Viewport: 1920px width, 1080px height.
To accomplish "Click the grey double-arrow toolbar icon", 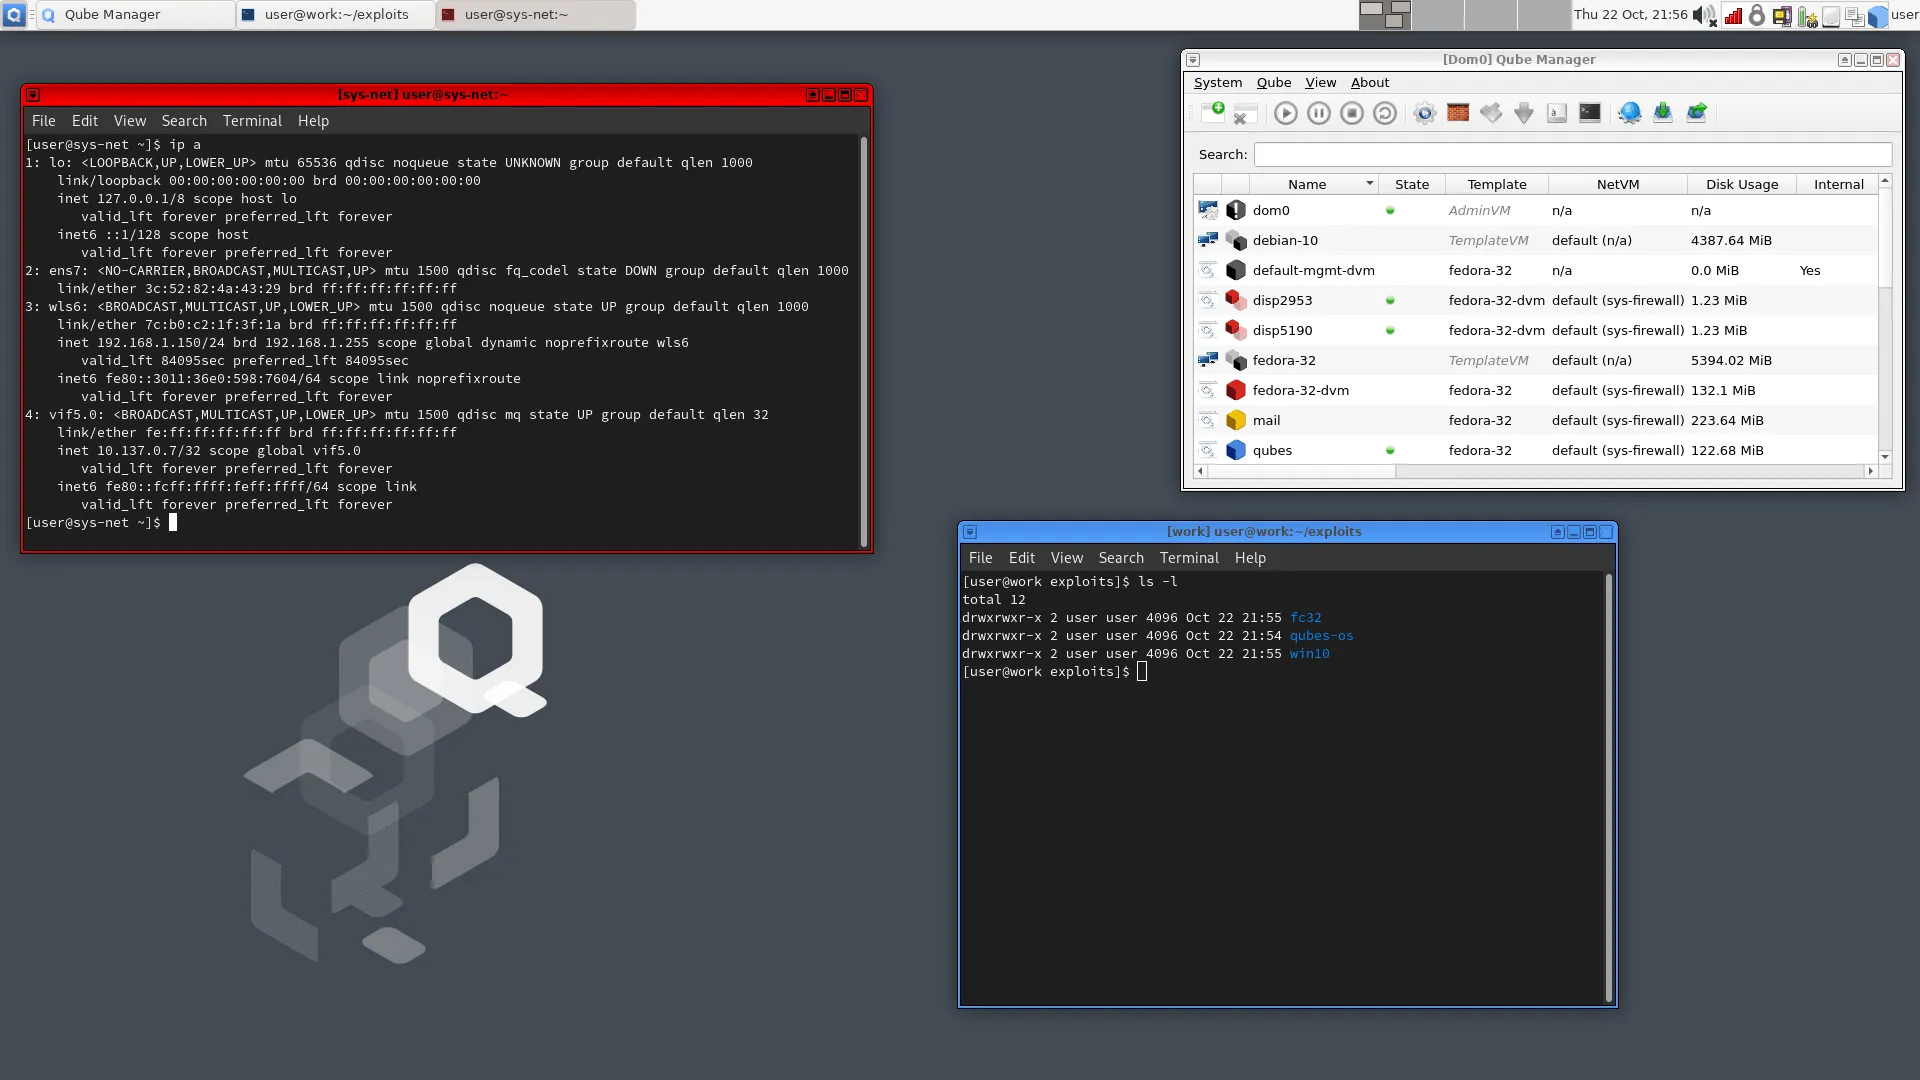I will tap(1491, 113).
